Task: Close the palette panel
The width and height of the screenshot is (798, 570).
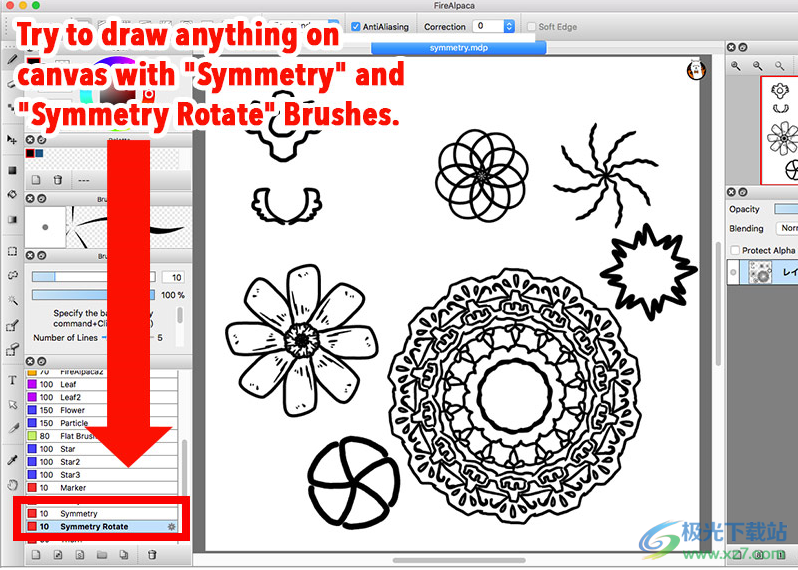Action: 30,139
